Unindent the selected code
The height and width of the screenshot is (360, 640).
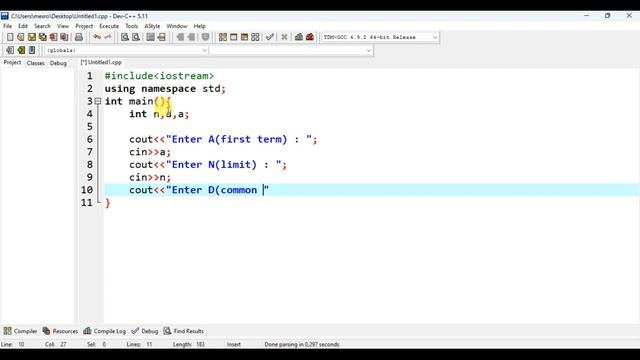coord(191,37)
